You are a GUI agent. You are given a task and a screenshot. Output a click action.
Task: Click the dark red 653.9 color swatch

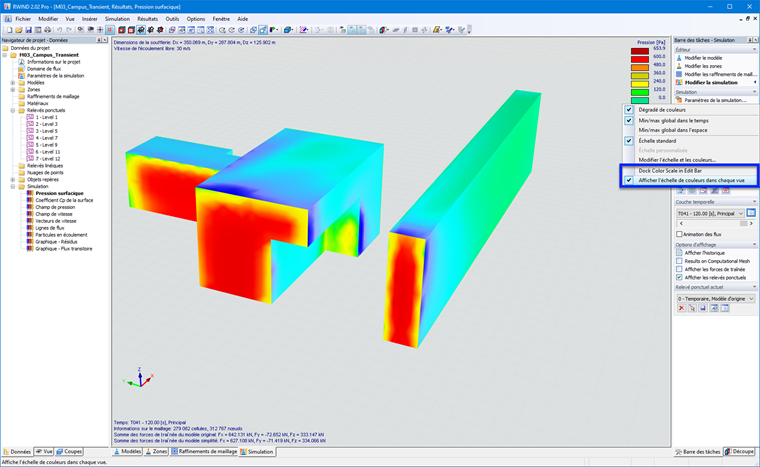(x=640, y=51)
